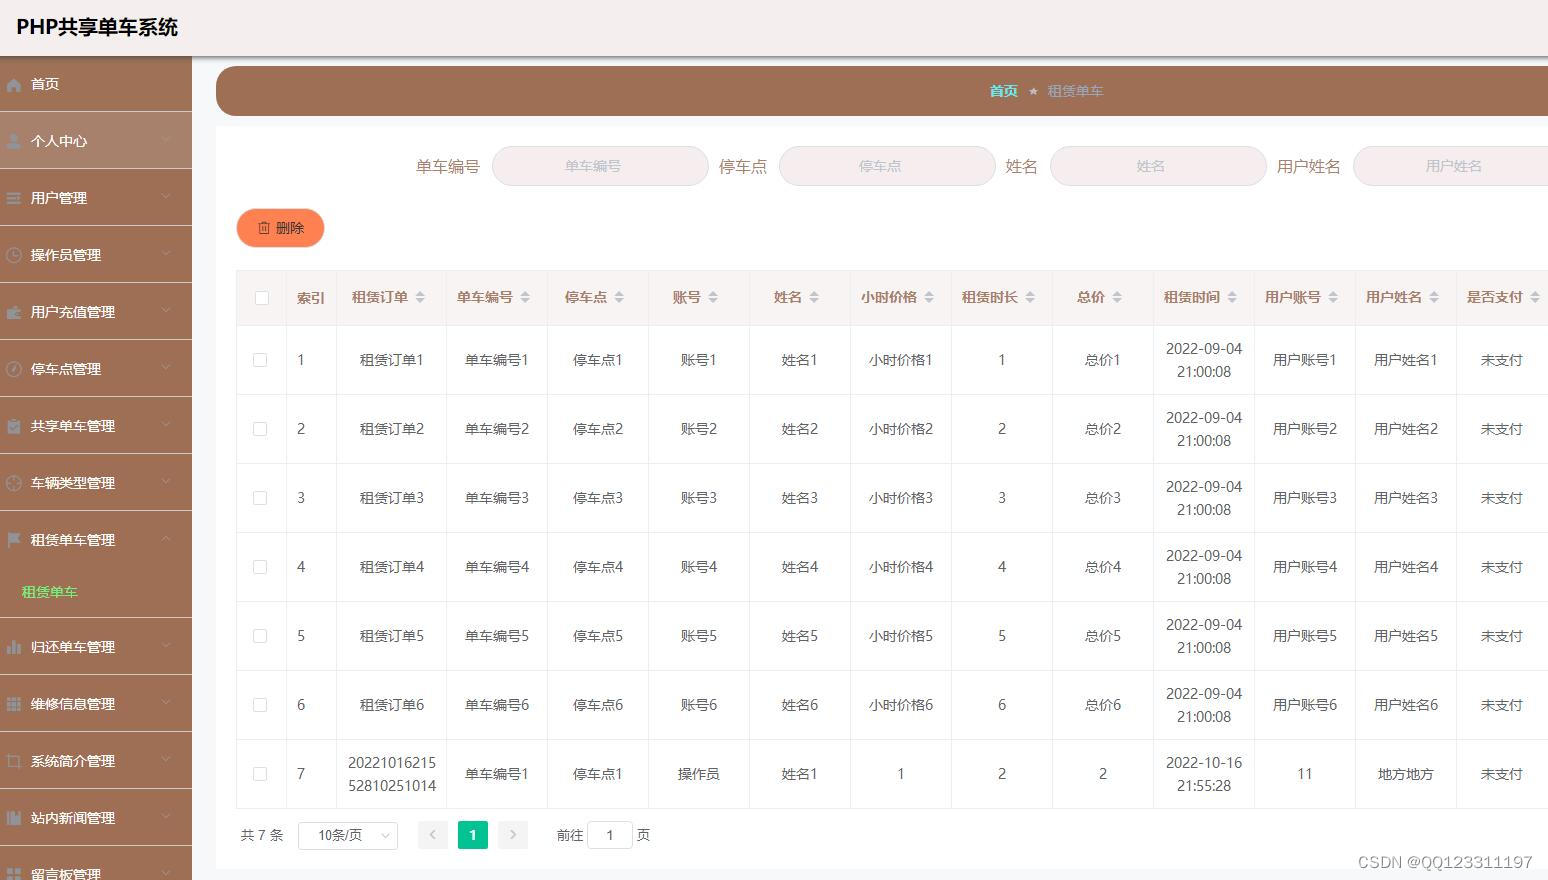Click the flag icon beside 租赁单车管理
The height and width of the screenshot is (880, 1548).
pos(14,541)
